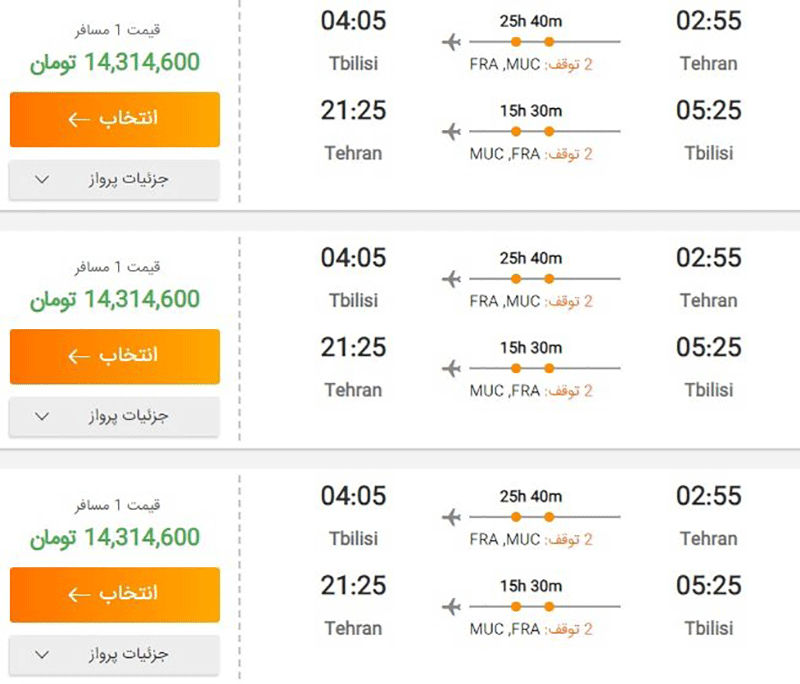Click the outbound airplane icon in the bottom card
800x684 pixels.
click(x=451, y=517)
